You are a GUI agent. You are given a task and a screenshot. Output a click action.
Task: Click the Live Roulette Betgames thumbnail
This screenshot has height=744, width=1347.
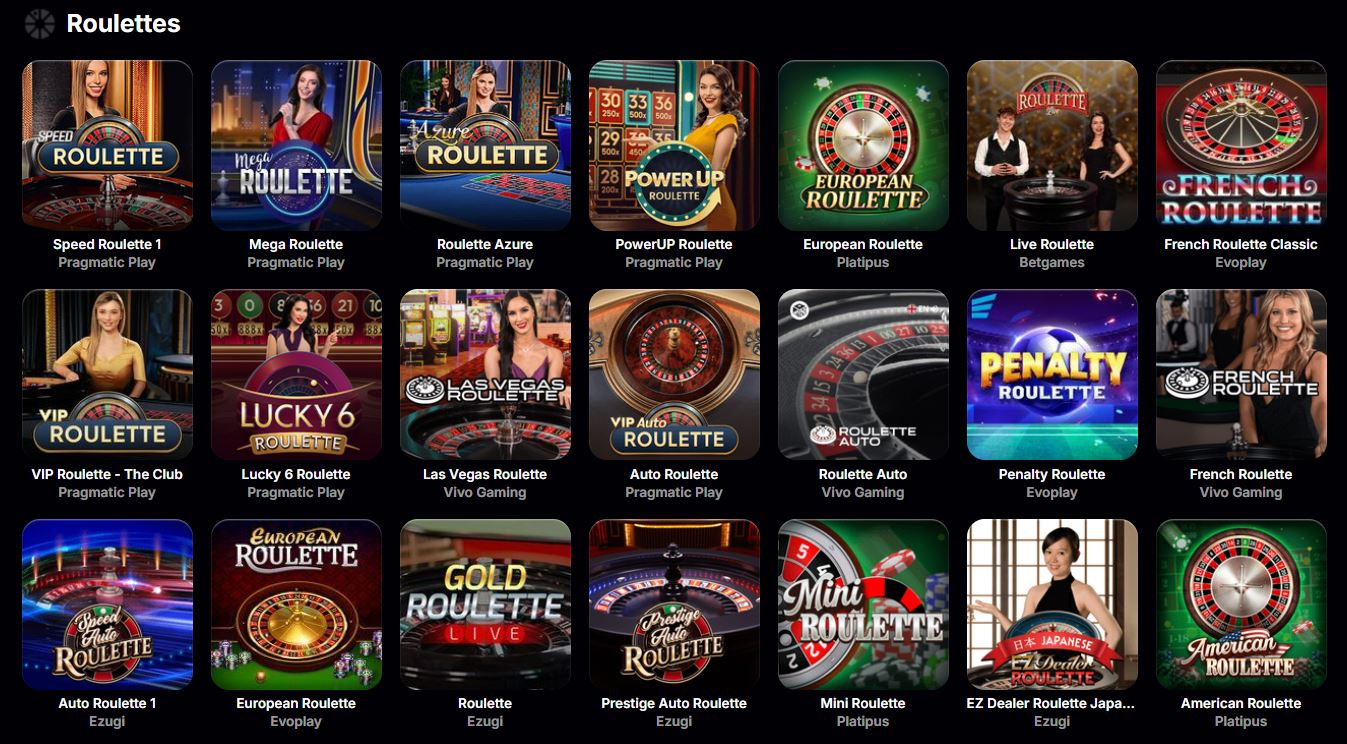click(1052, 146)
